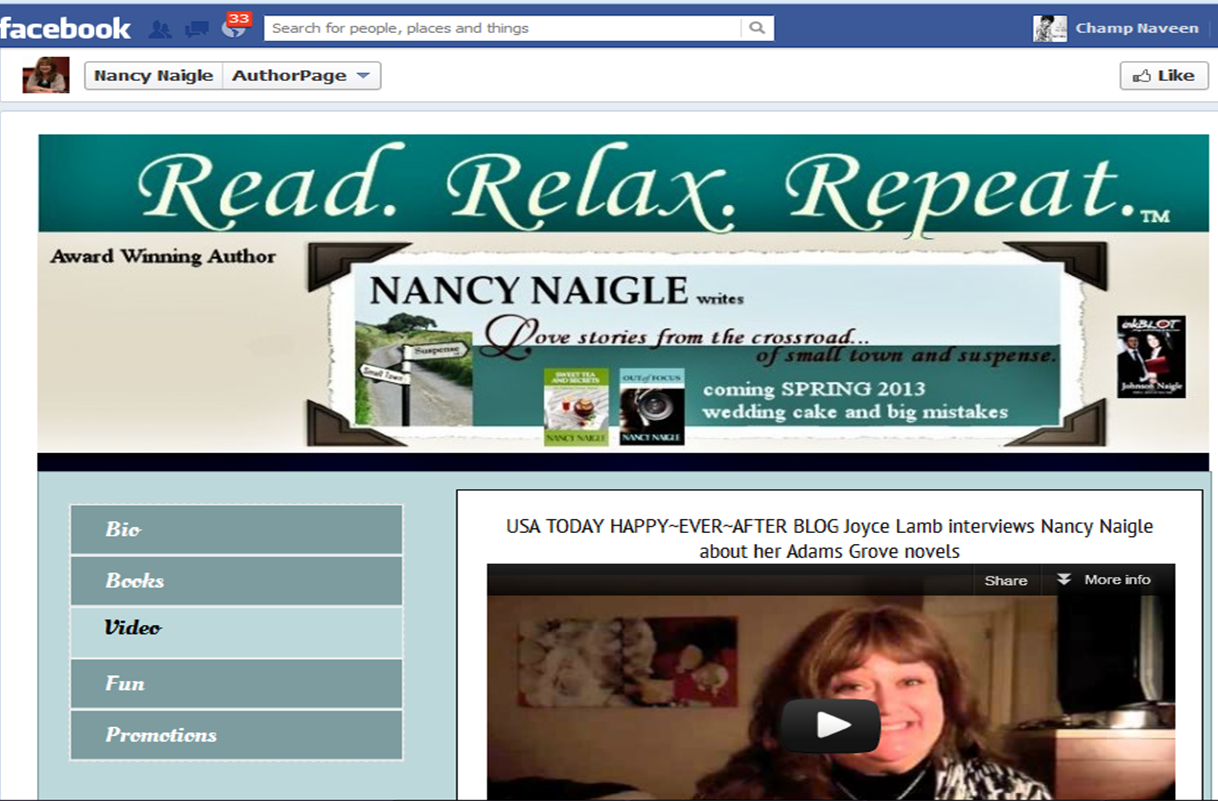Click the search magnifier icon
1218x801 pixels.
(757, 28)
